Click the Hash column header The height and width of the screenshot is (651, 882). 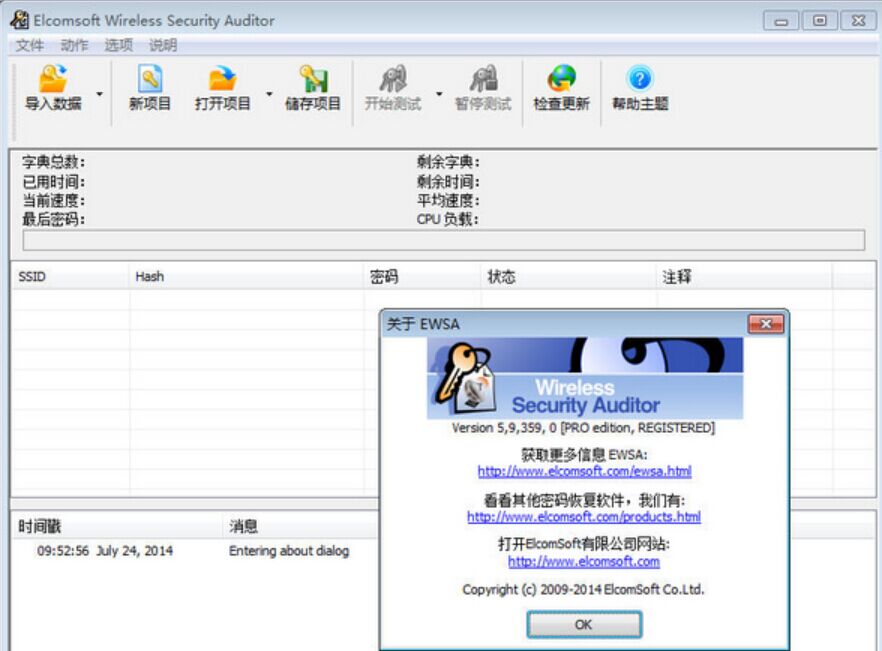coord(246,276)
